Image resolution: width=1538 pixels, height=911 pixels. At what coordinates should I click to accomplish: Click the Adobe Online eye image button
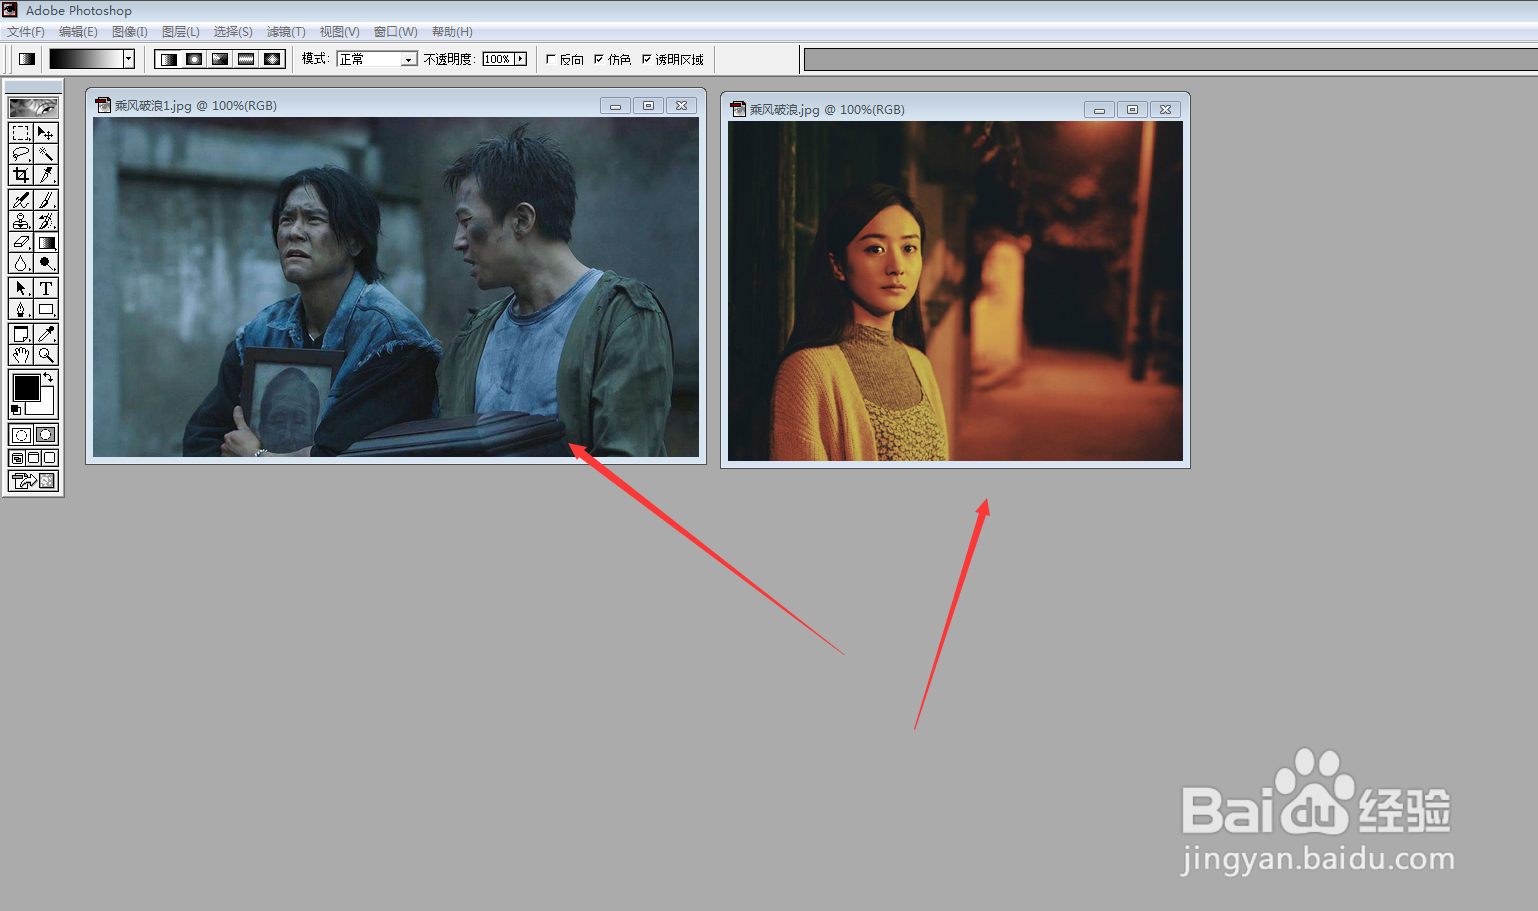click(x=33, y=107)
